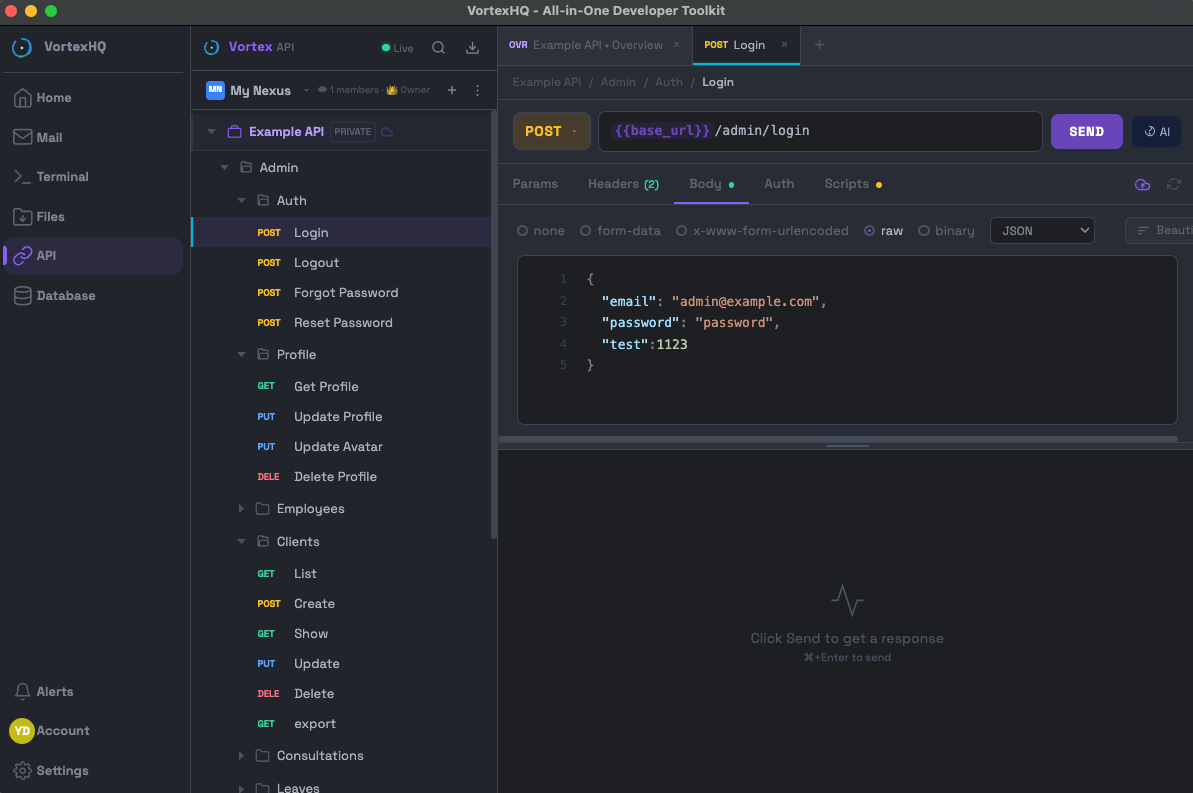Expand the Employees folder
Viewport: 1193px width, 793px height.
tap(240, 508)
